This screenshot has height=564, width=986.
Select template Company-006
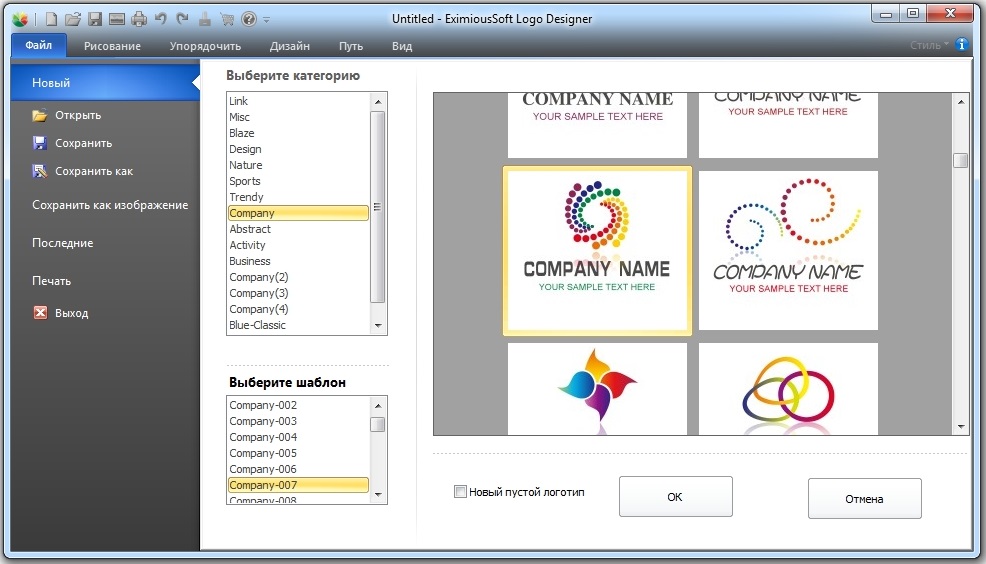pyautogui.click(x=298, y=469)
